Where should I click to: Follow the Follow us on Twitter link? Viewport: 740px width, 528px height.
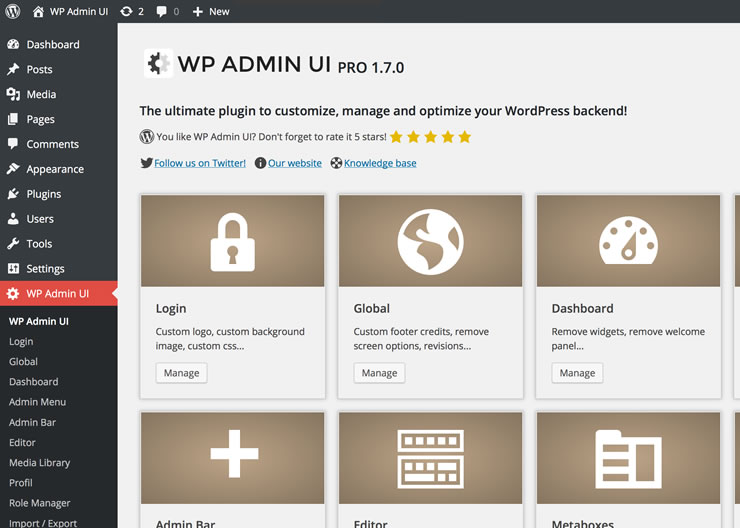tap(200, 163)
